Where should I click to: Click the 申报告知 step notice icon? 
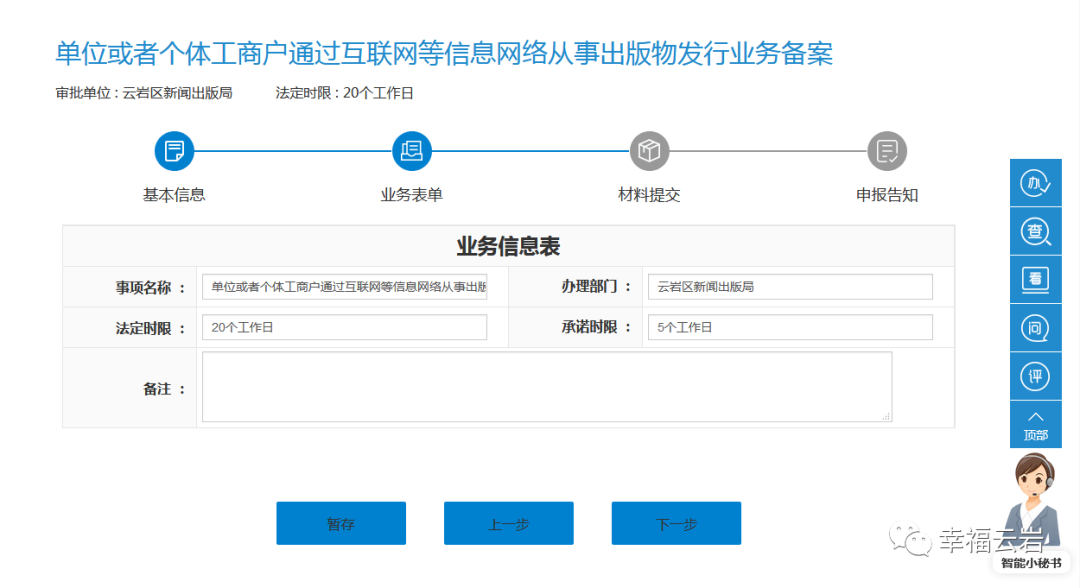tap(886, 150)
